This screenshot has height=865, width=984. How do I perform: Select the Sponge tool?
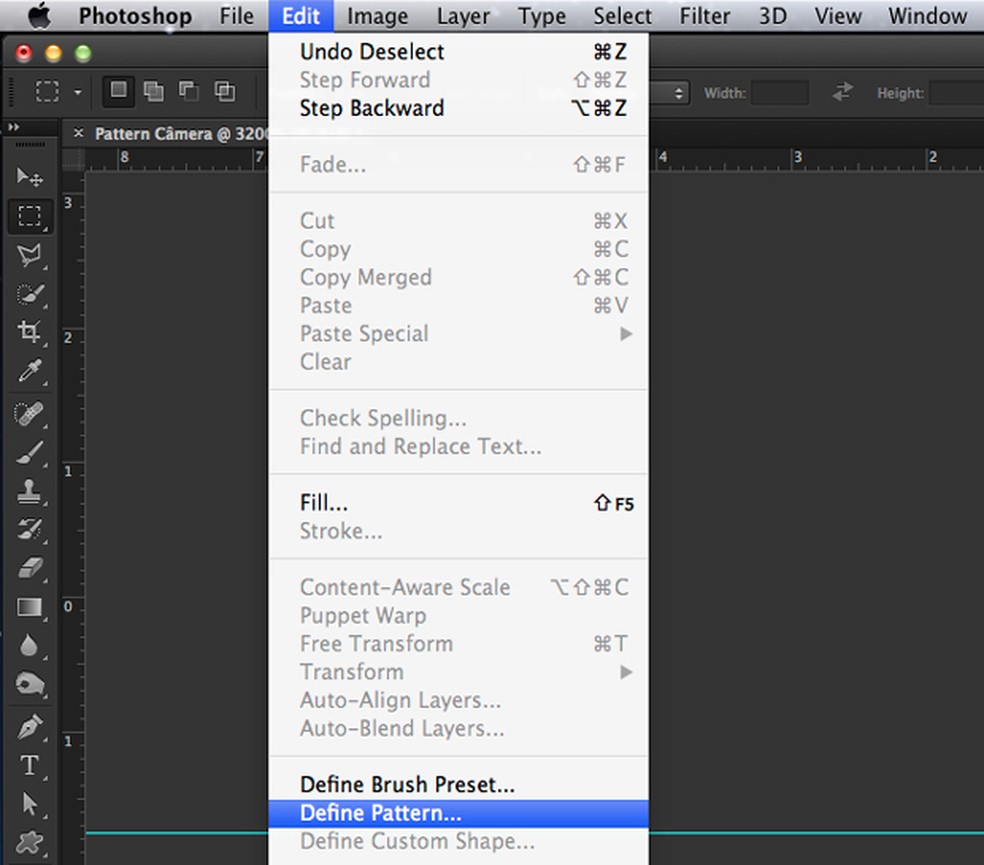(x=29, y=685)
